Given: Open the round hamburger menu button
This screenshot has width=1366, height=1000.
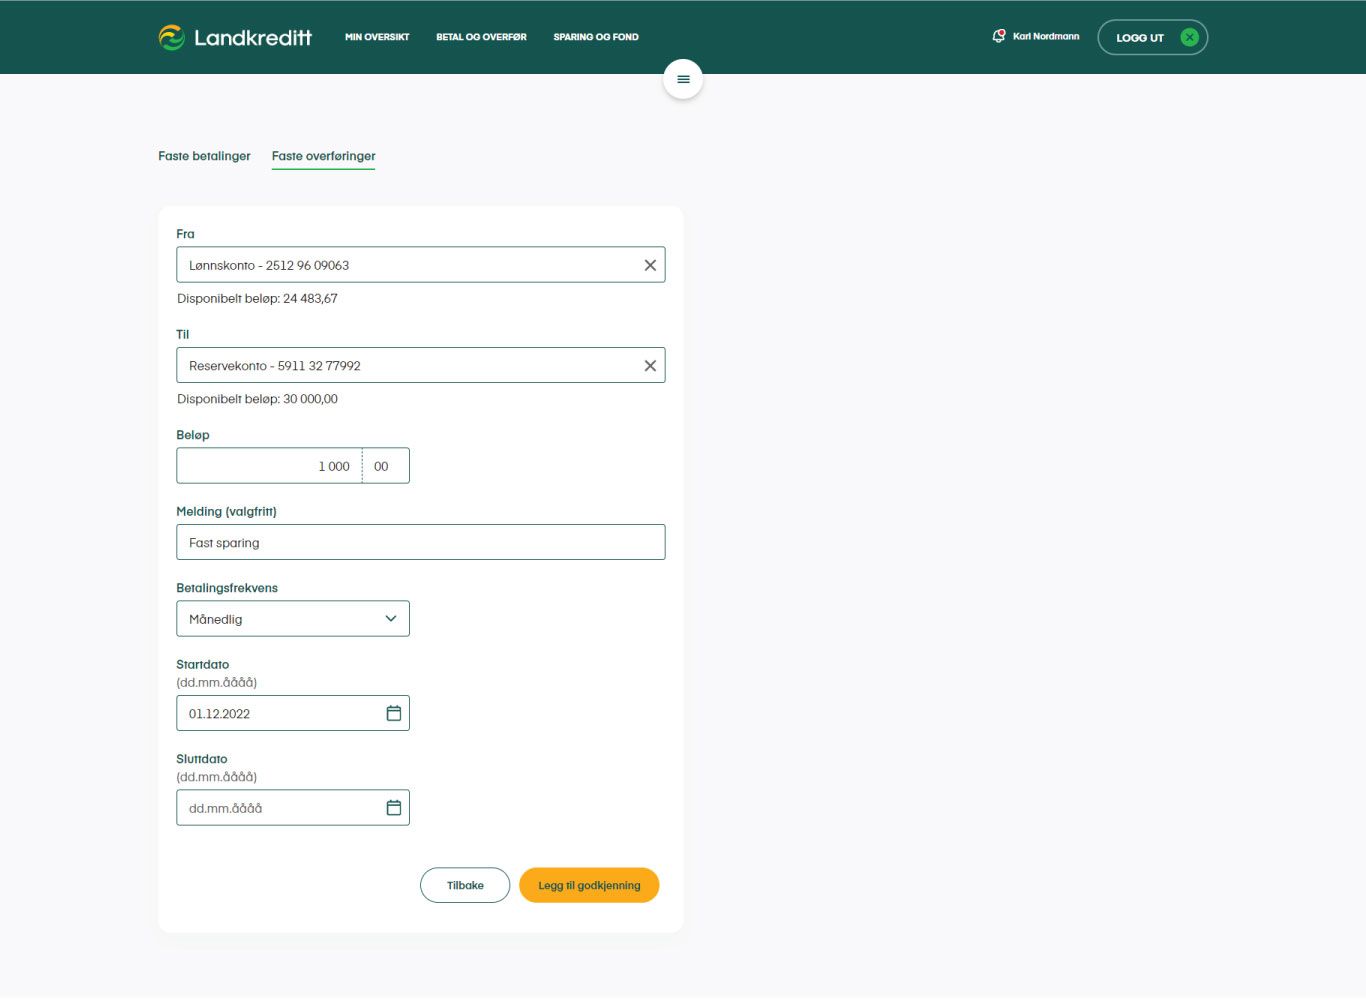Looking at the screenshot, I should pyautogui.click(x=683, y=79).
